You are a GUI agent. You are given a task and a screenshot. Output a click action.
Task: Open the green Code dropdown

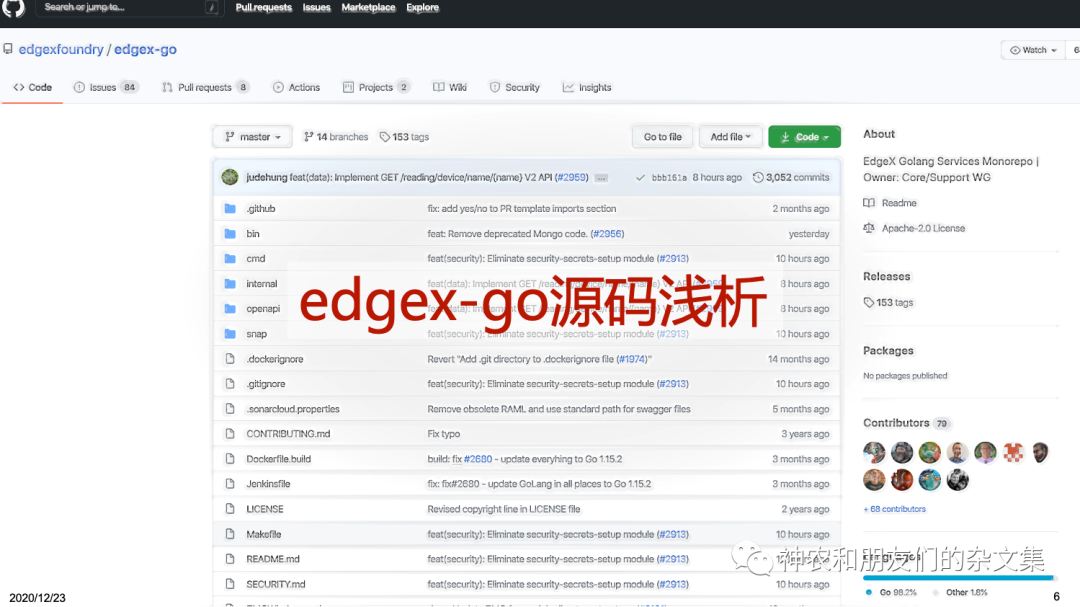coord(804,136)
